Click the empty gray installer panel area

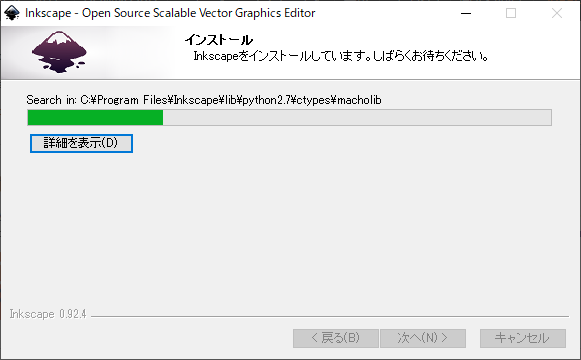coord(290,230)
